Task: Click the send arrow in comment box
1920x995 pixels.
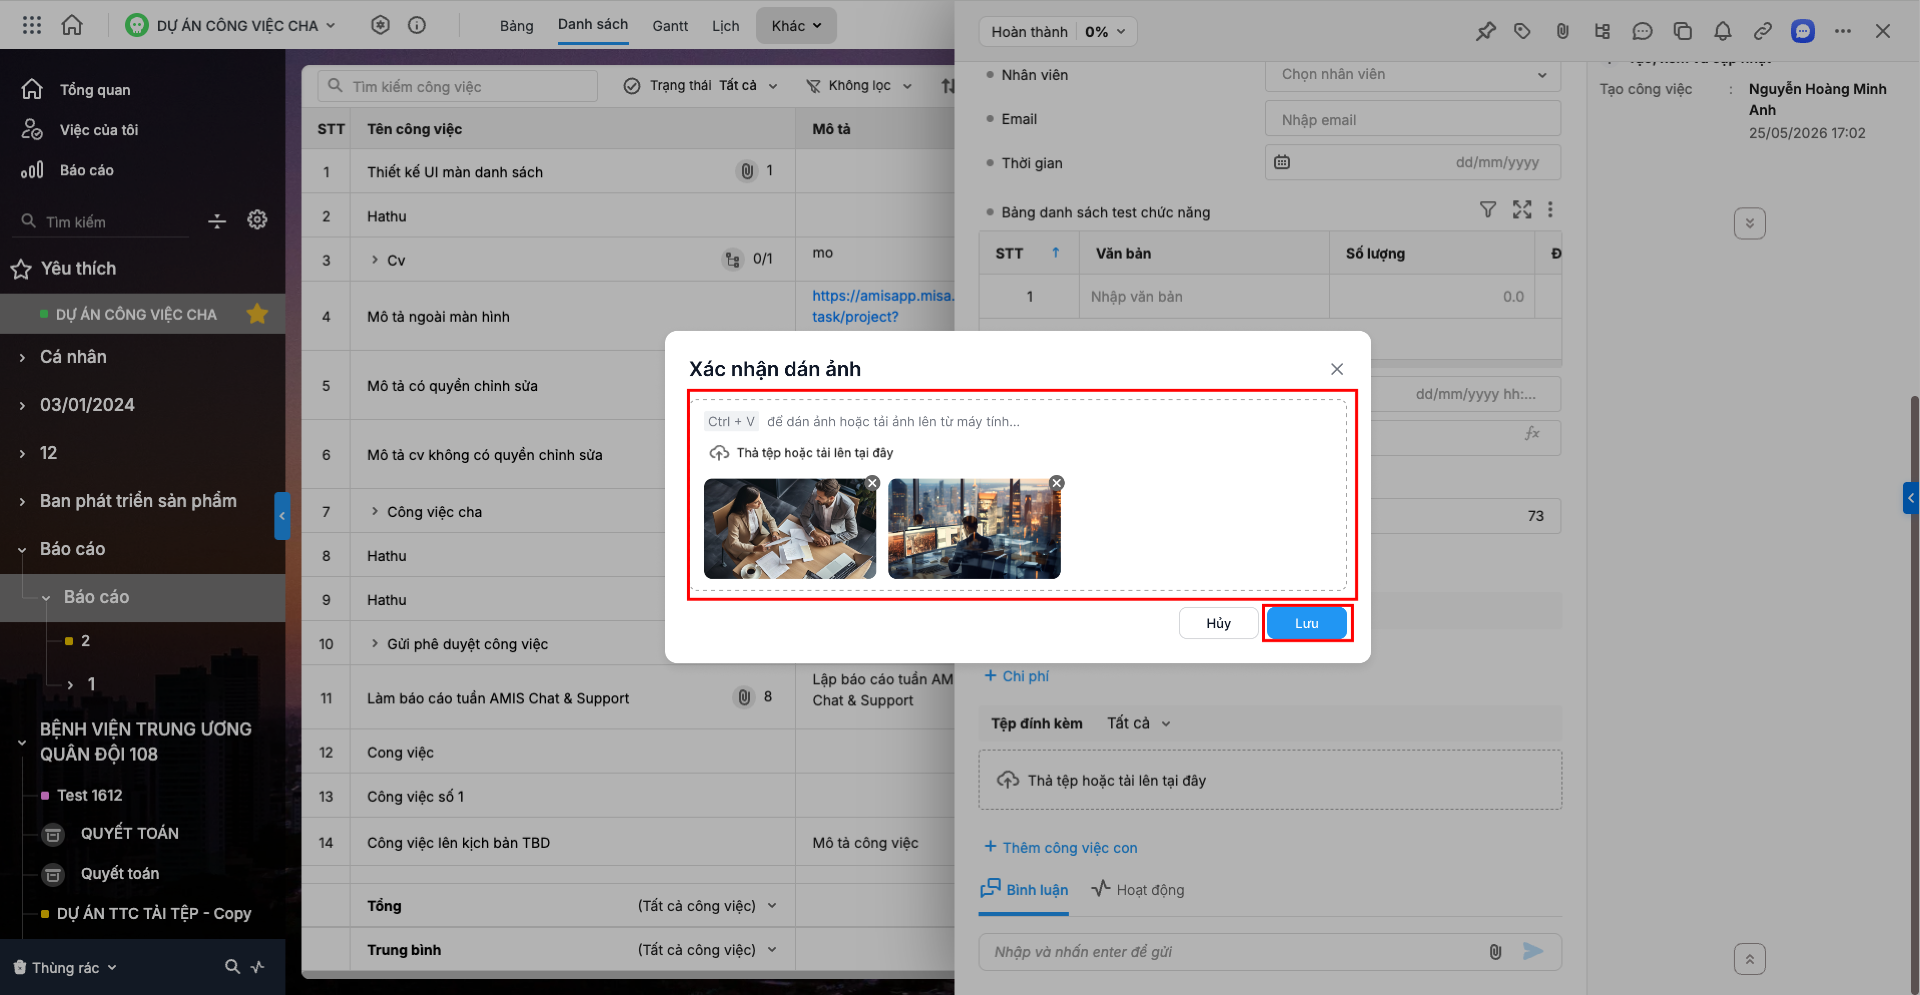Action: point(1532,951)
